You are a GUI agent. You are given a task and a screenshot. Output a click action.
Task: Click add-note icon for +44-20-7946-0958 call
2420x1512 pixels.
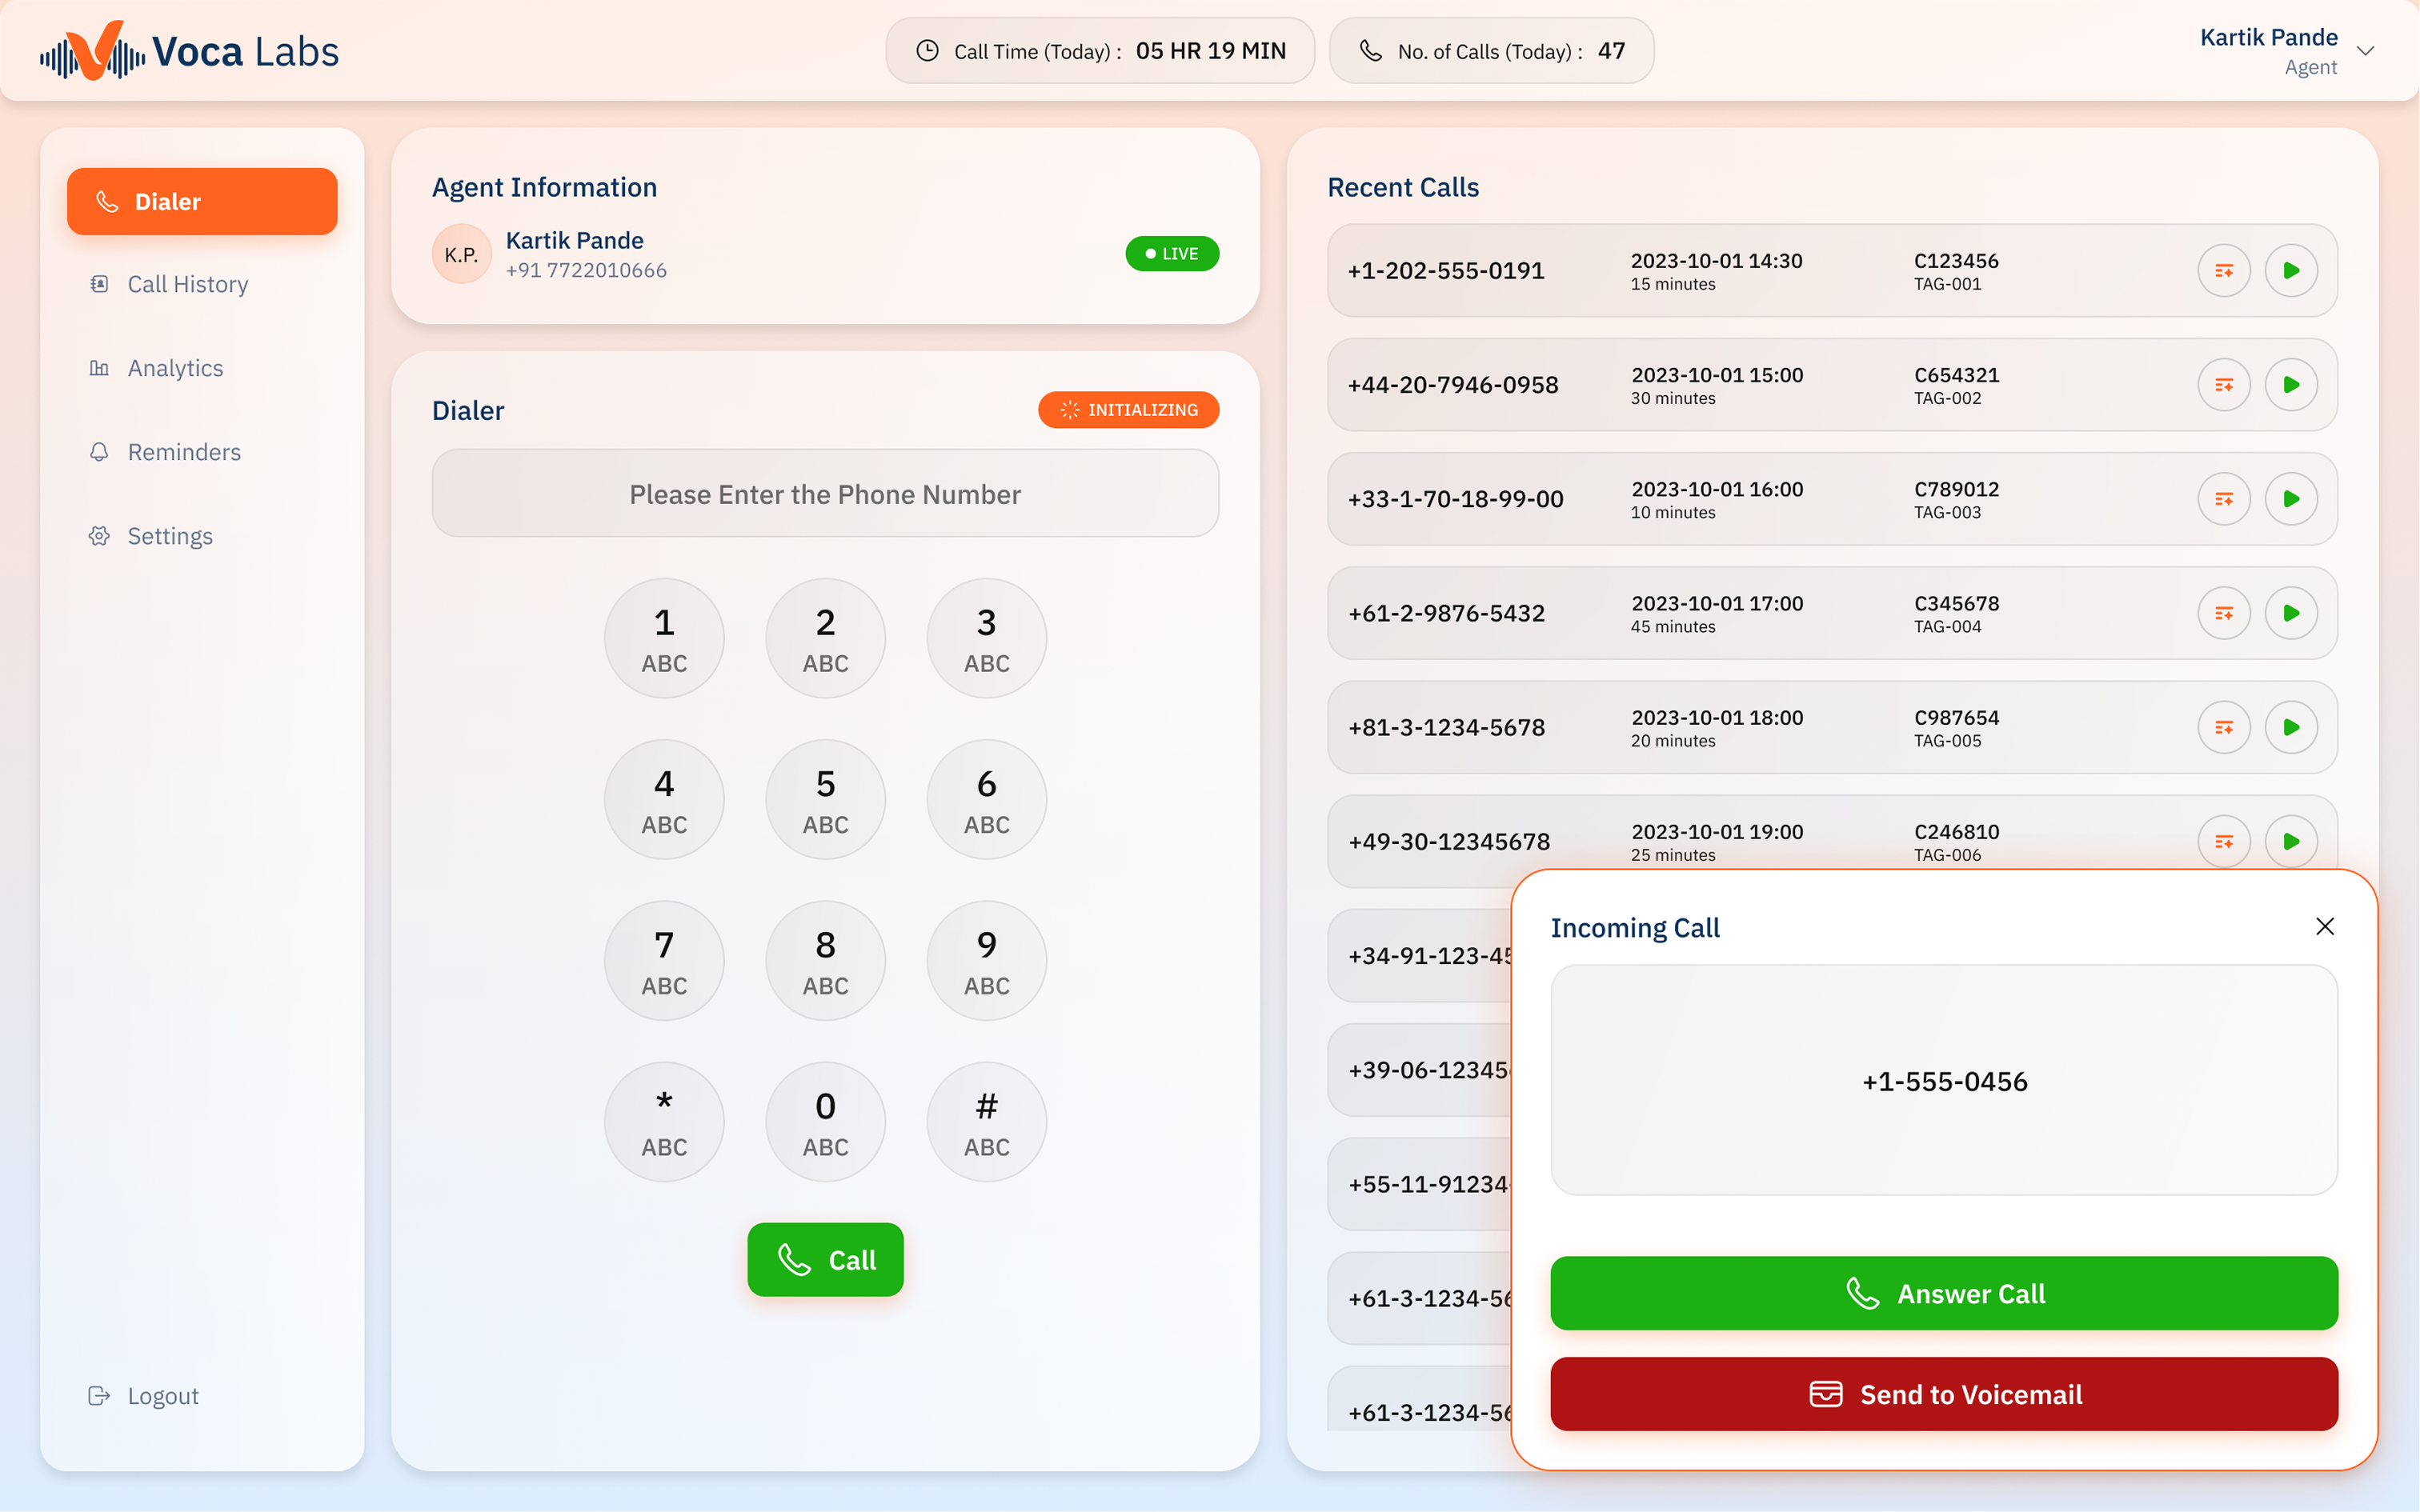click(x=2223, y=385)
